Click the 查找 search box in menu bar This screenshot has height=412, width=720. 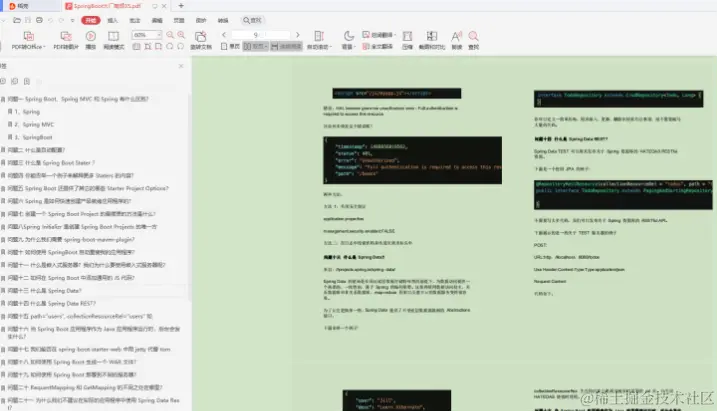(x=253, y=20)
